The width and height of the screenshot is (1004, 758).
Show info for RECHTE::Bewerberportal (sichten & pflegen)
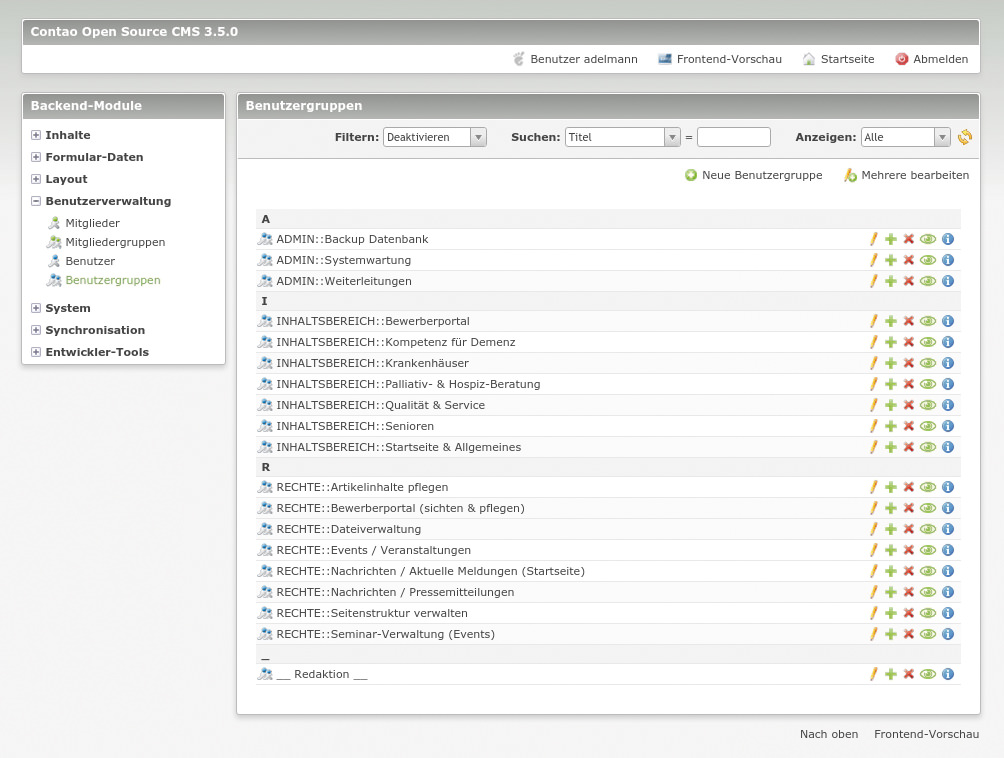(x=948, y=508)
